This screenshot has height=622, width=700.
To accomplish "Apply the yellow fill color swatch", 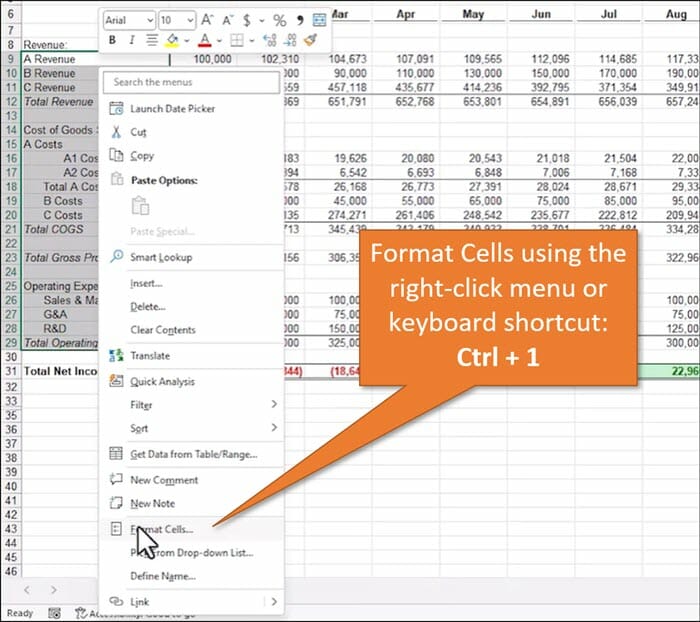I will click(172, 40).
